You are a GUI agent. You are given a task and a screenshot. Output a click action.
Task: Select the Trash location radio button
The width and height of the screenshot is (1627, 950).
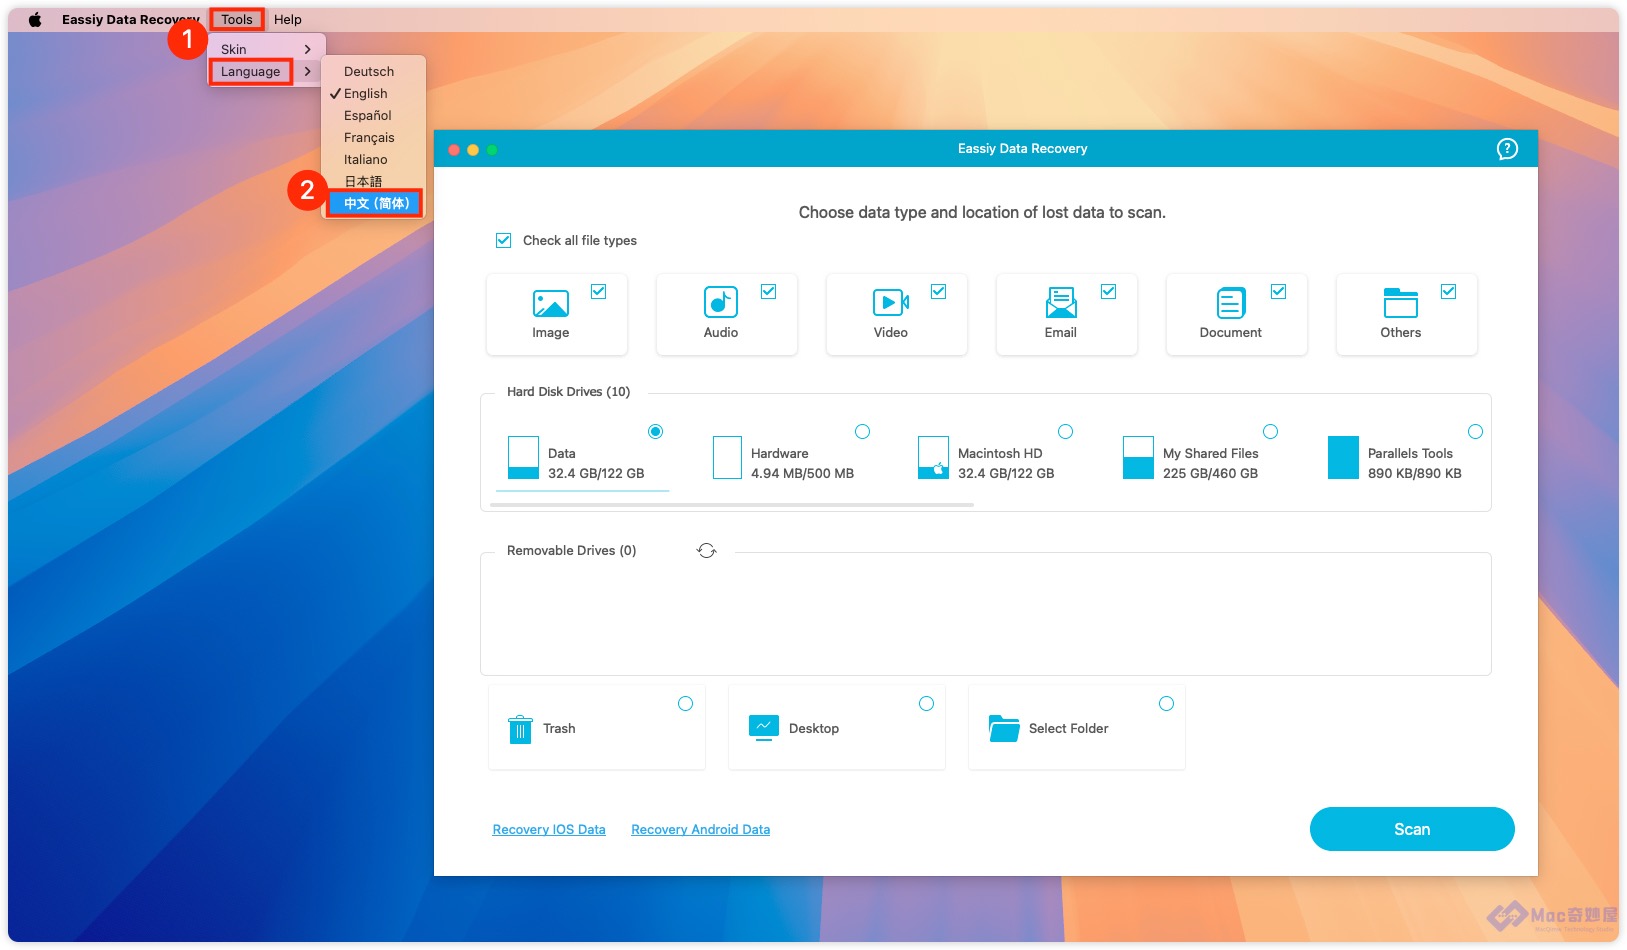(x=686, y=704)
